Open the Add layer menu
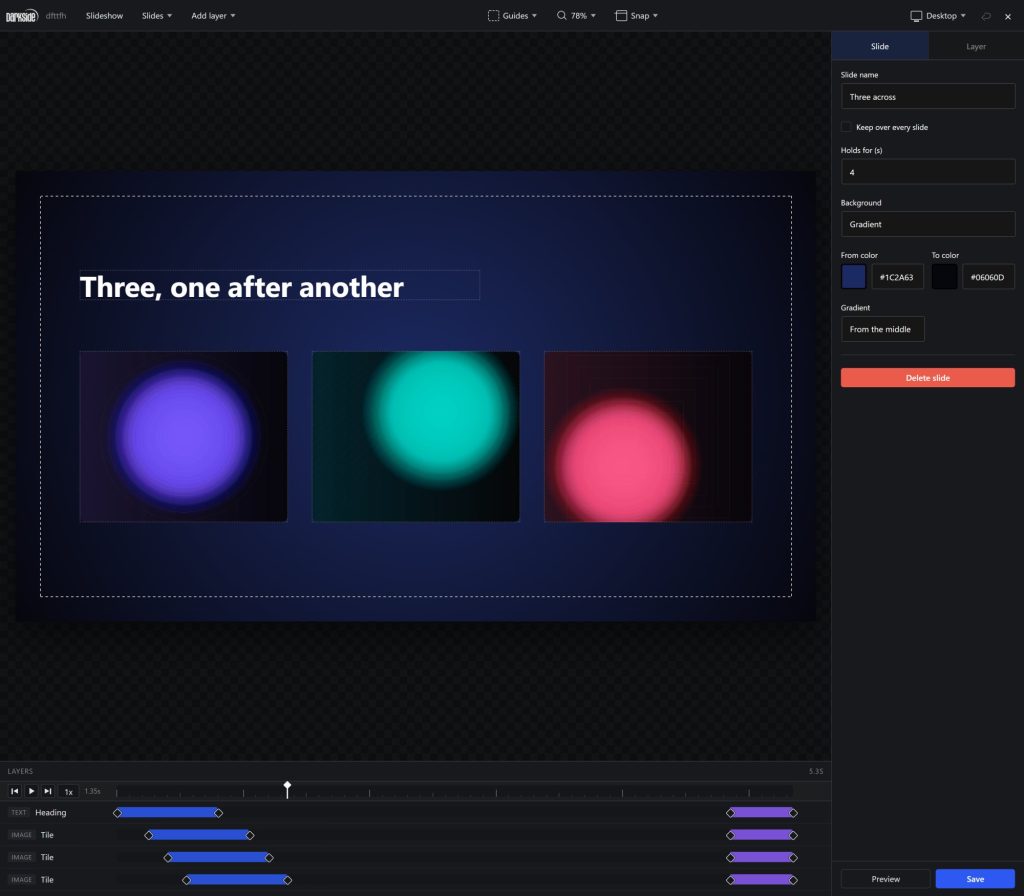The width and height of the screenshot is (1024, 896). 213,16
